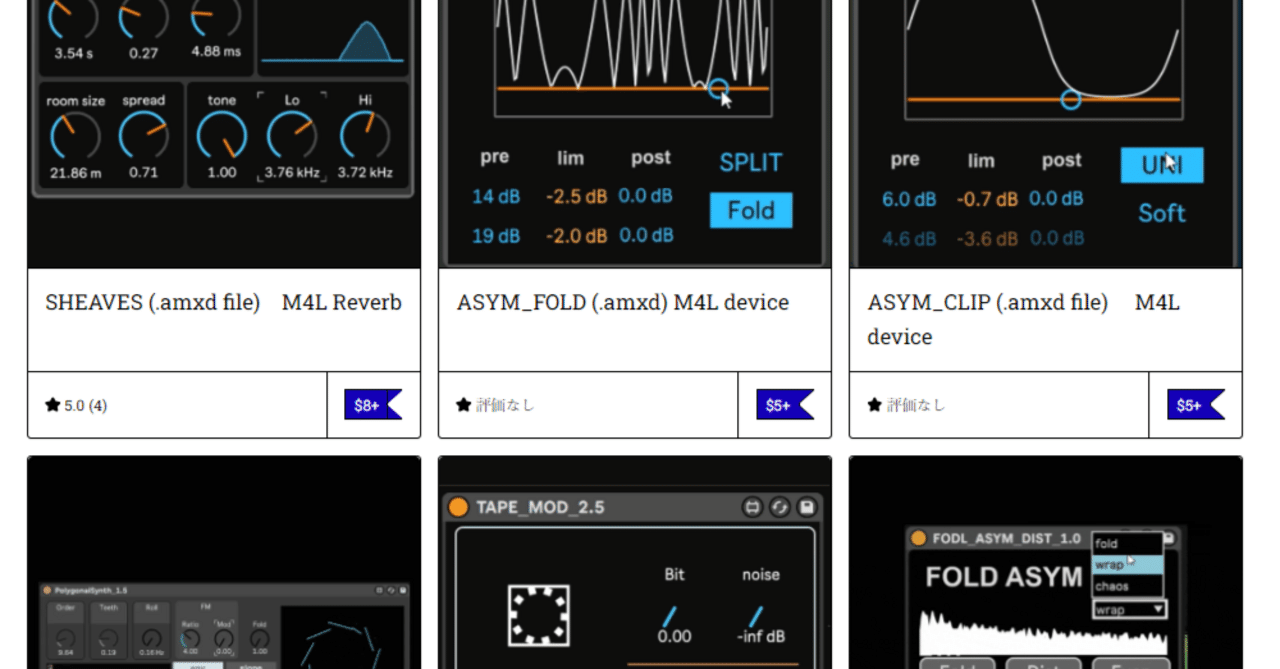
Task: Click the Bit slider in TAPE_MOD_2.5
Action: (x=670, y=616)
